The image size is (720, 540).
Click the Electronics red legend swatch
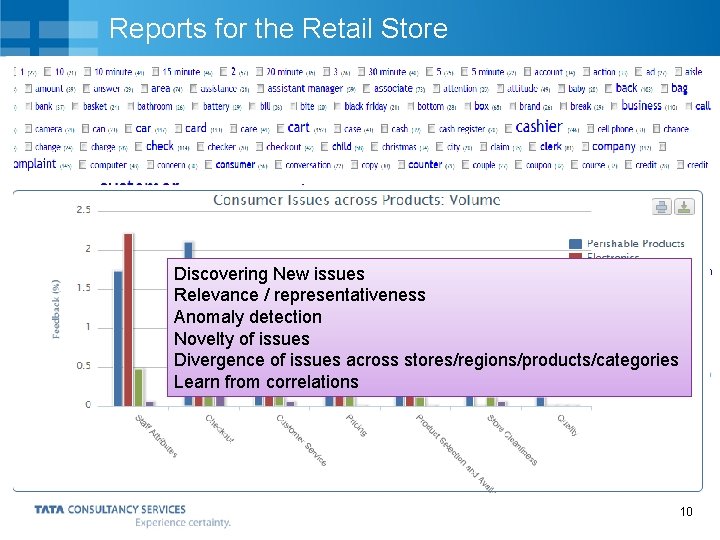575,255
